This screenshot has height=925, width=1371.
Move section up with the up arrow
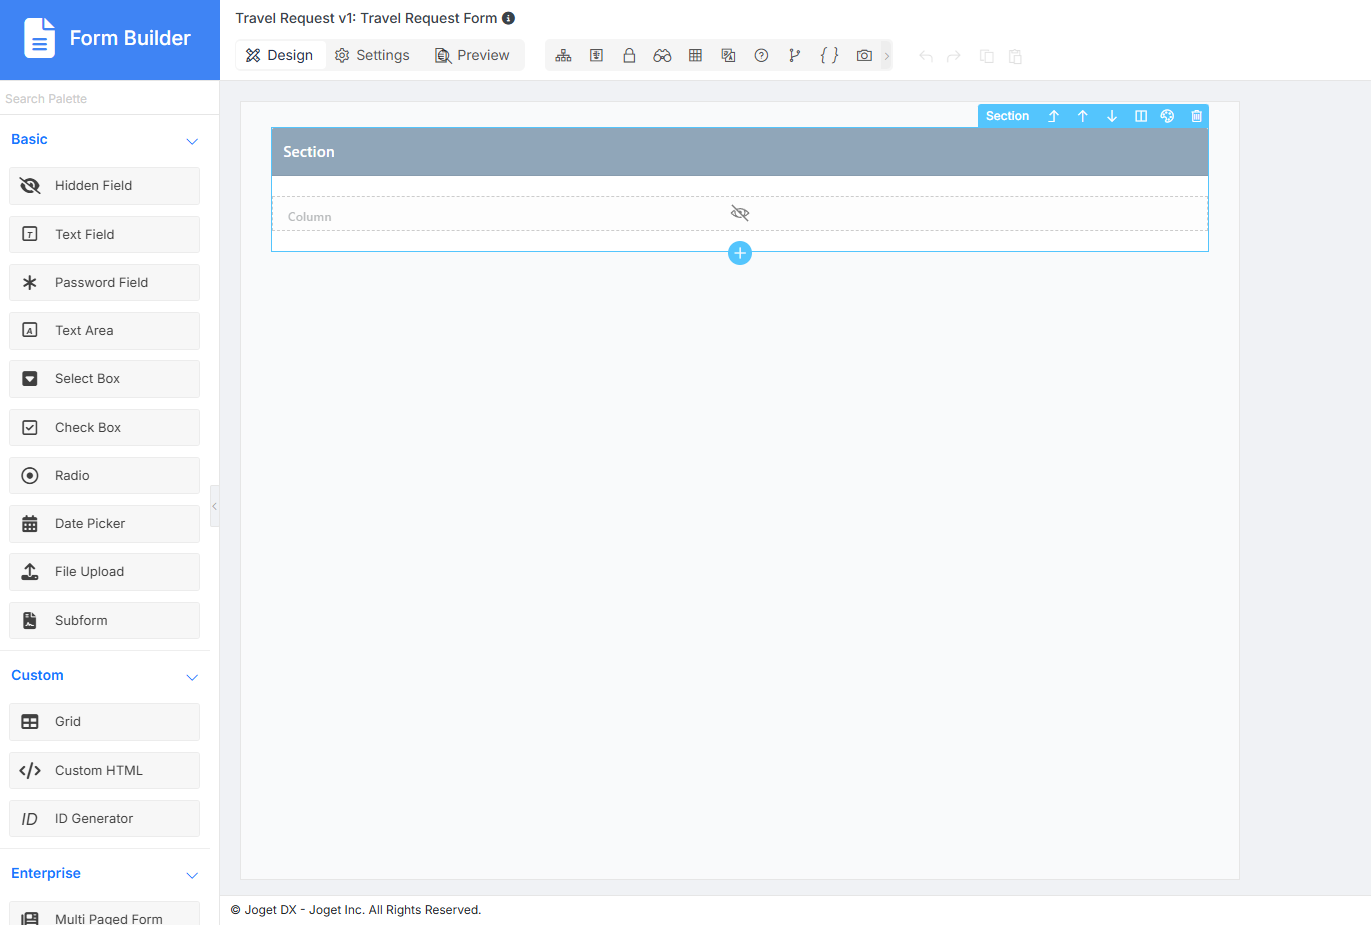click(1082, 116)
